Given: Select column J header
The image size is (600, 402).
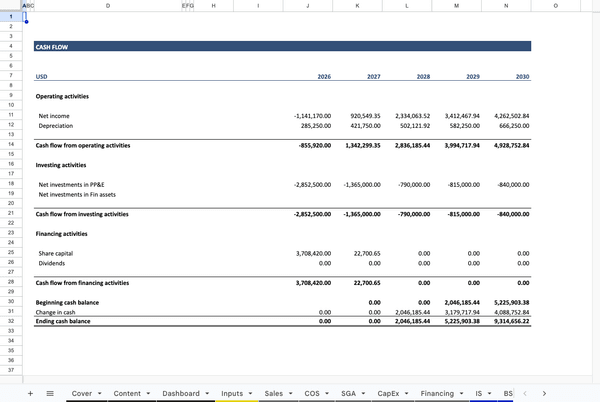Looking at the screenshot, I should coord(307,6).
